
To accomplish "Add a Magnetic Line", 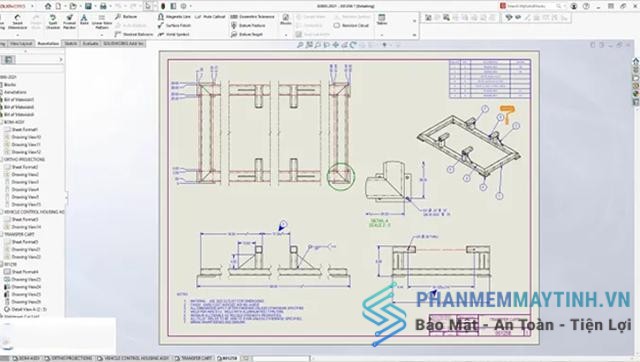I will 174,16.
